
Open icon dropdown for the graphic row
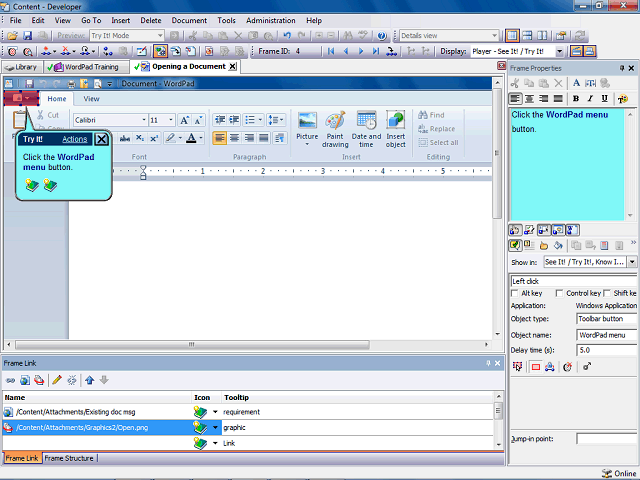215,428
